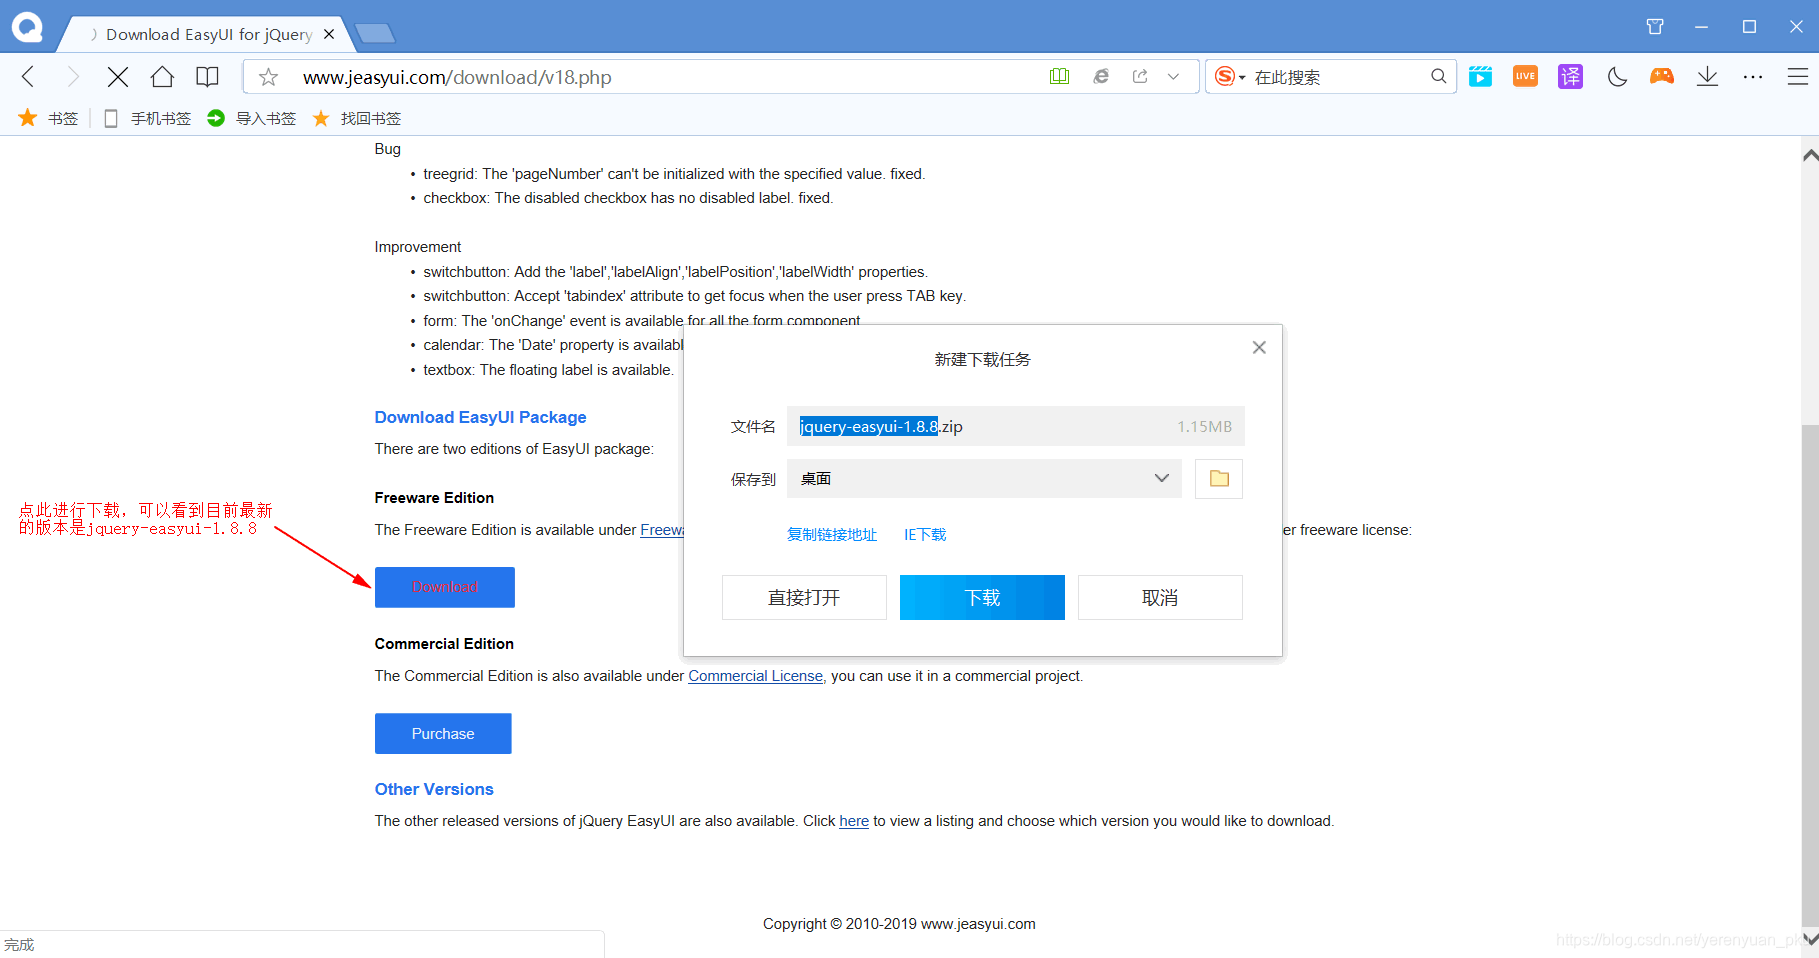Click 'here' link for other versions
The image size is (1819, 958).
point(854,821)
